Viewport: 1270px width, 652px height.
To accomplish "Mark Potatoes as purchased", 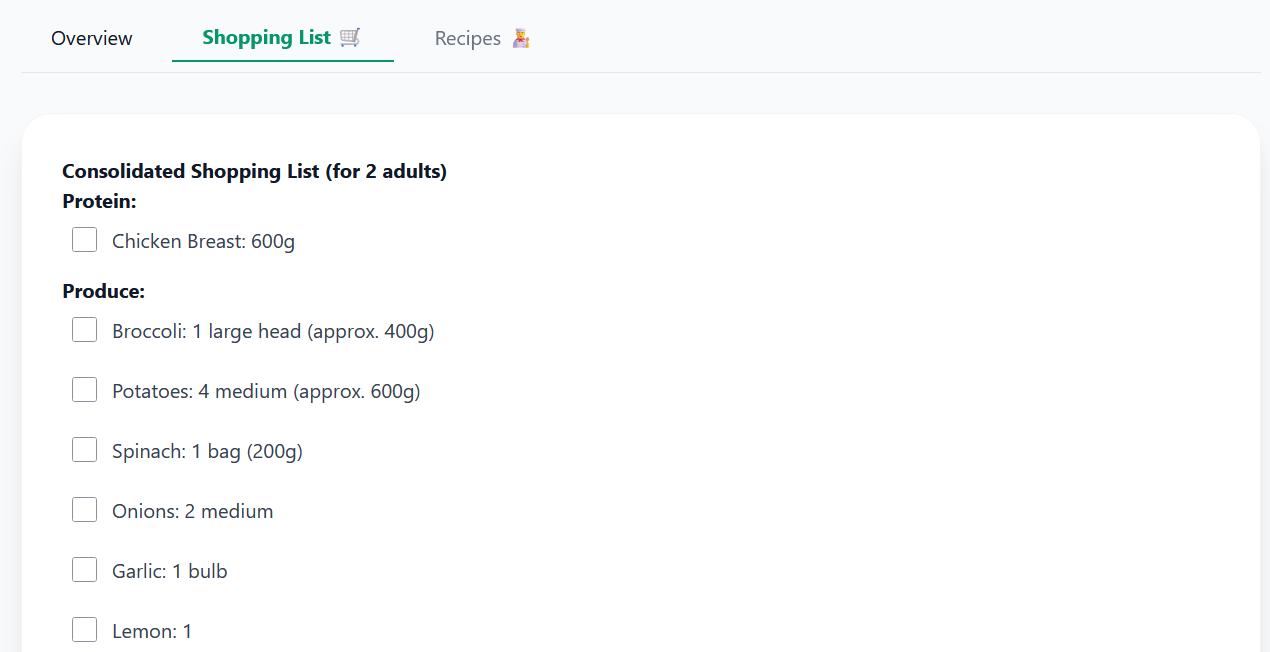I will 85,390.
